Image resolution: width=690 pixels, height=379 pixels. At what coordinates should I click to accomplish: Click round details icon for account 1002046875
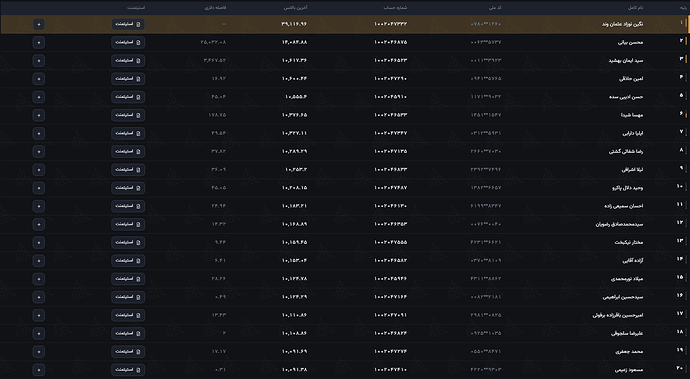pyautogui.click(x=39, y=42)
